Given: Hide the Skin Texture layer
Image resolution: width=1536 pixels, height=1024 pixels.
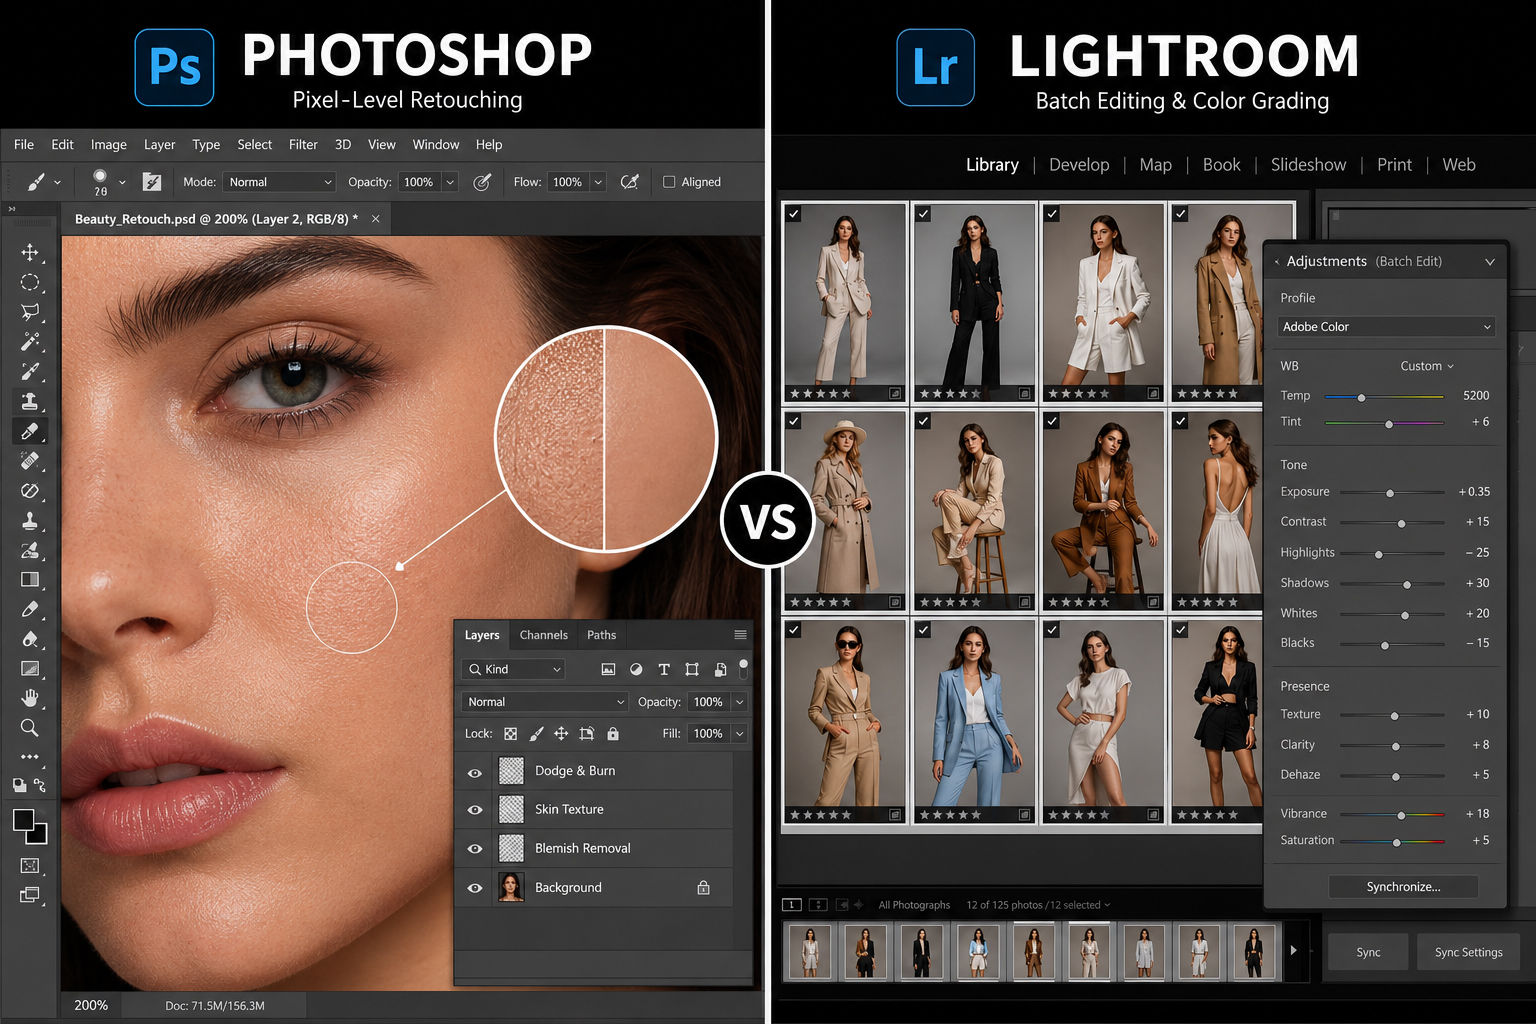Looking at the screenshot, I should click(475, 810).
